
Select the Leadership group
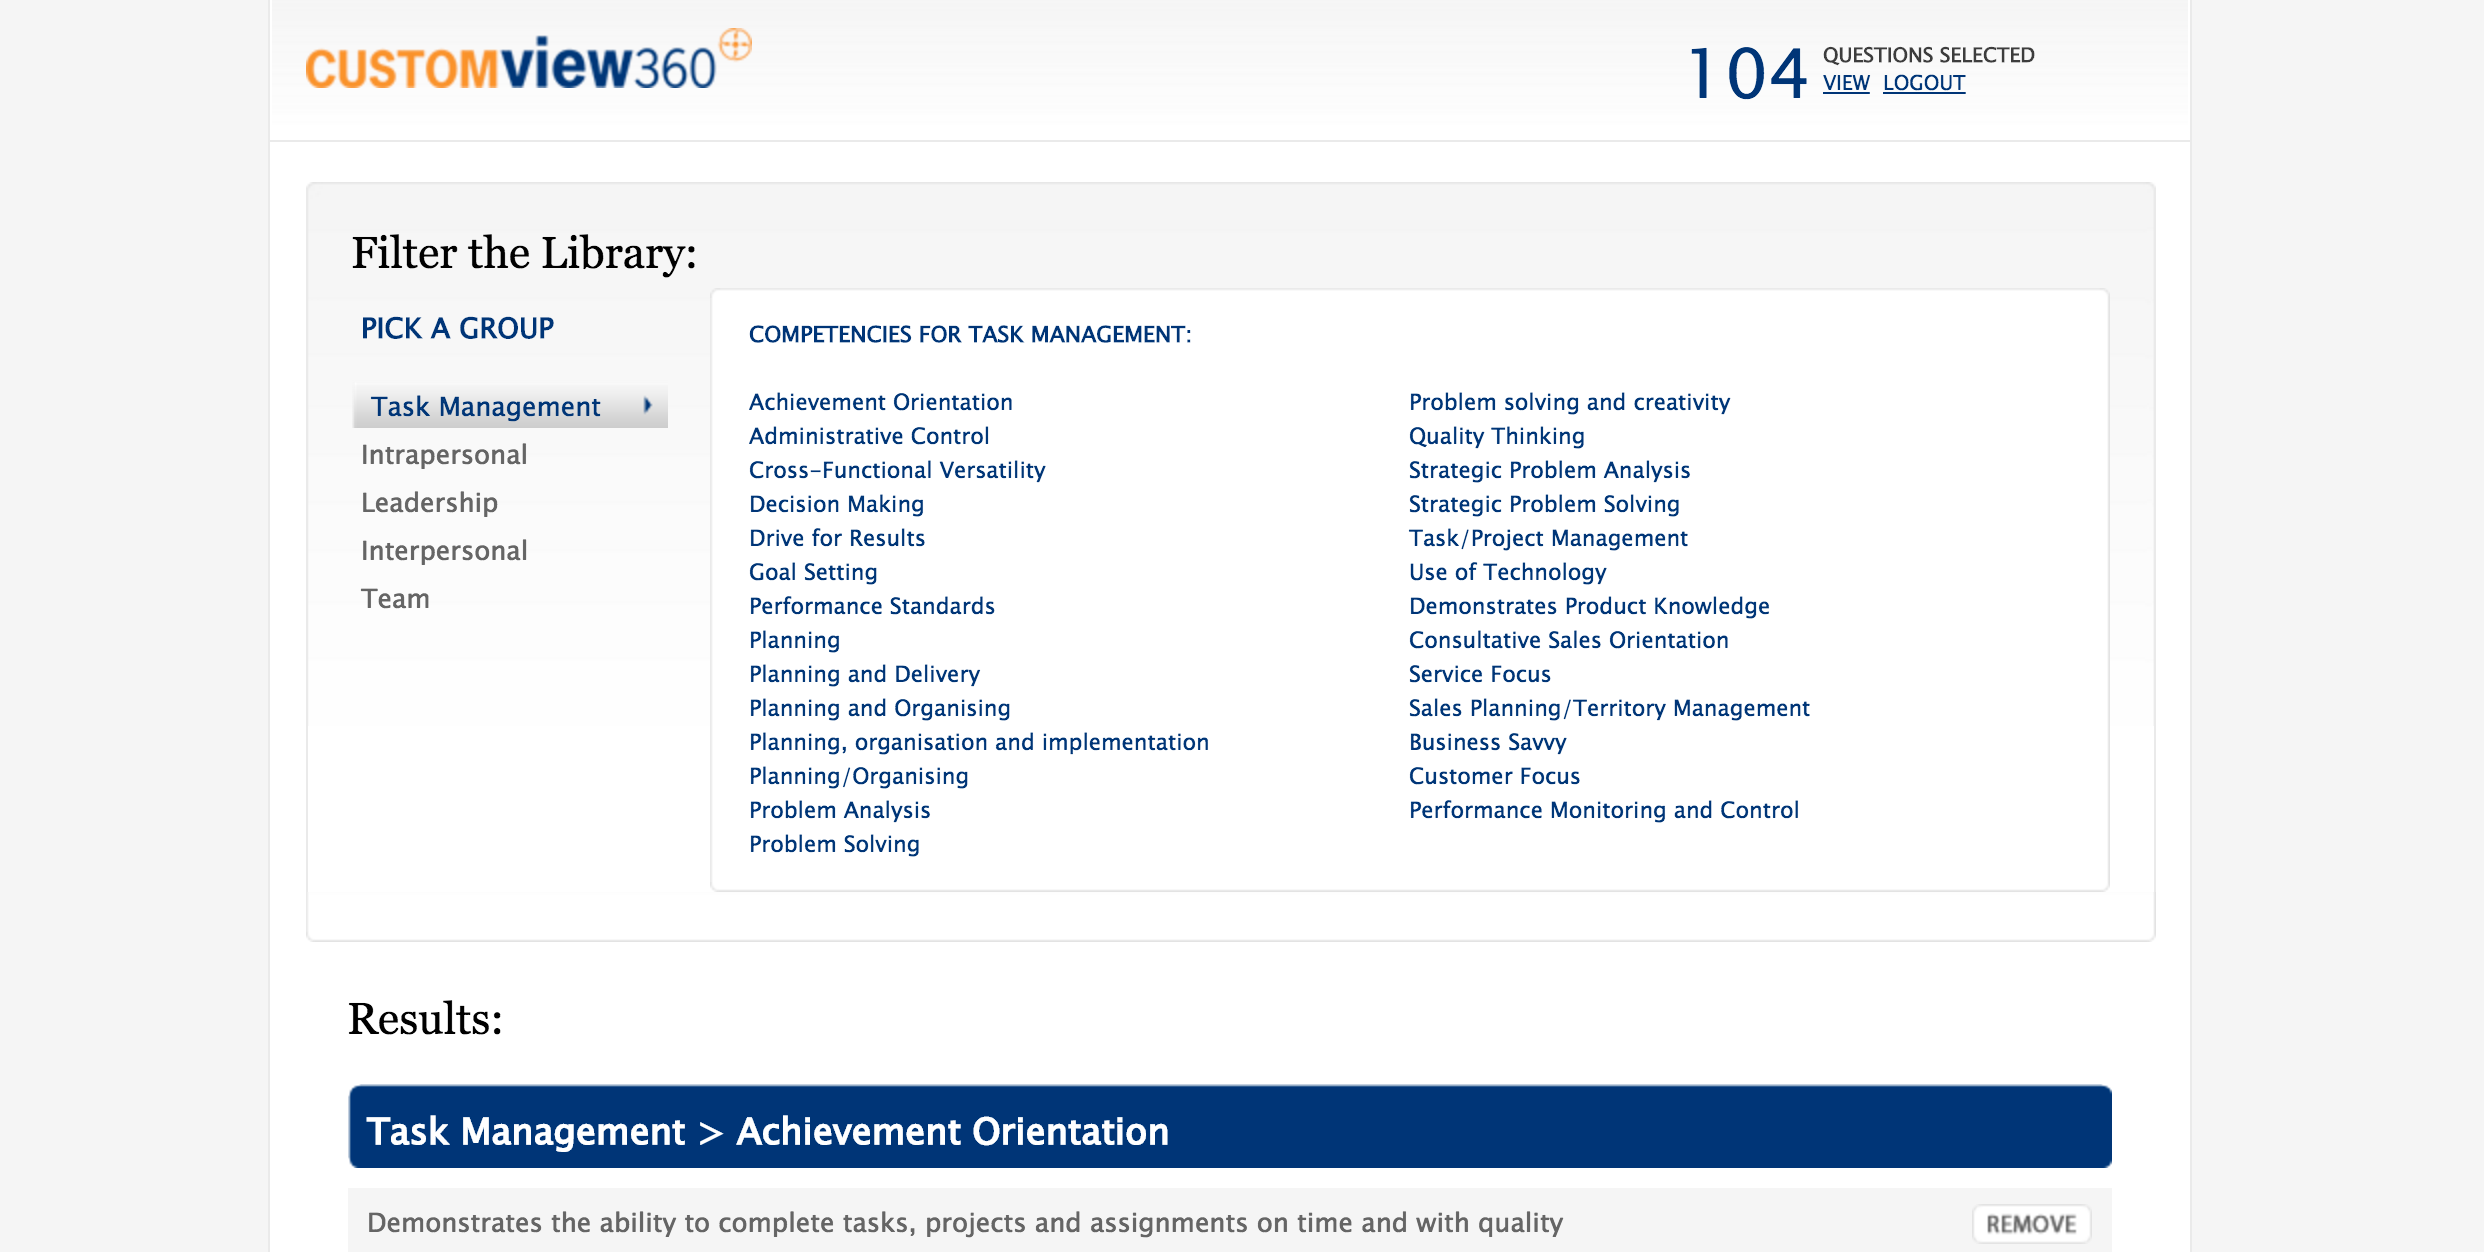pos(429,502)
